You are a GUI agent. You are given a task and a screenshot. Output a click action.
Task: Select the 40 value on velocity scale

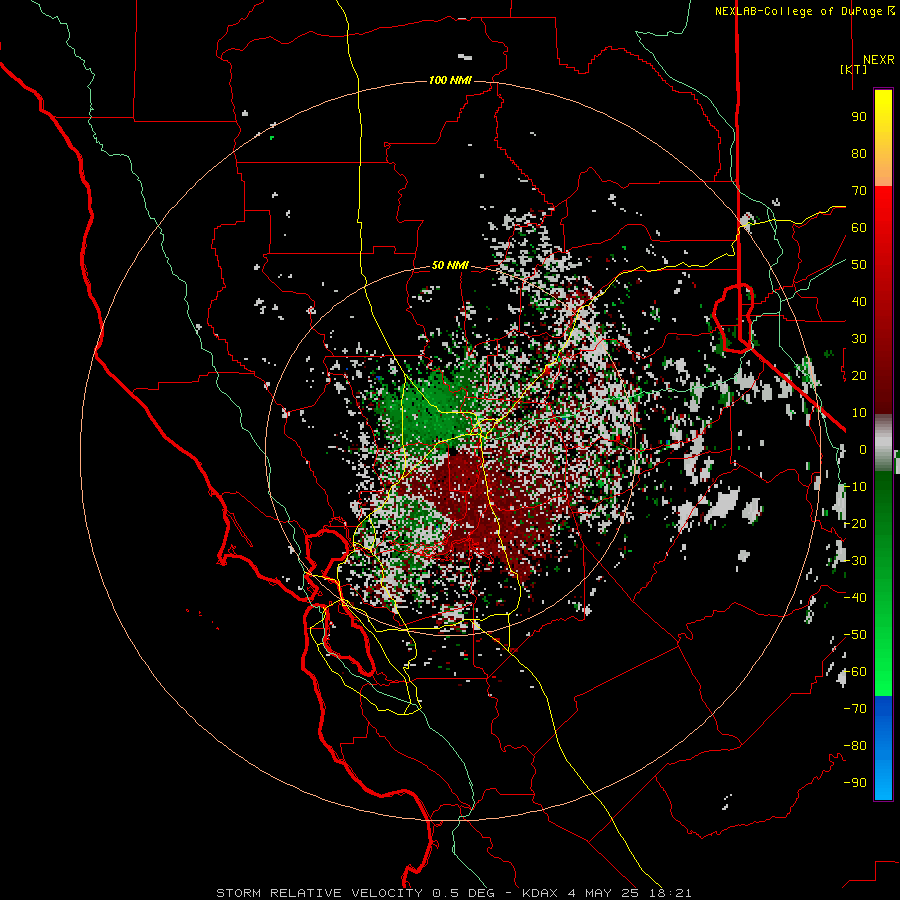pyautogui.click(x=859, y=301)
